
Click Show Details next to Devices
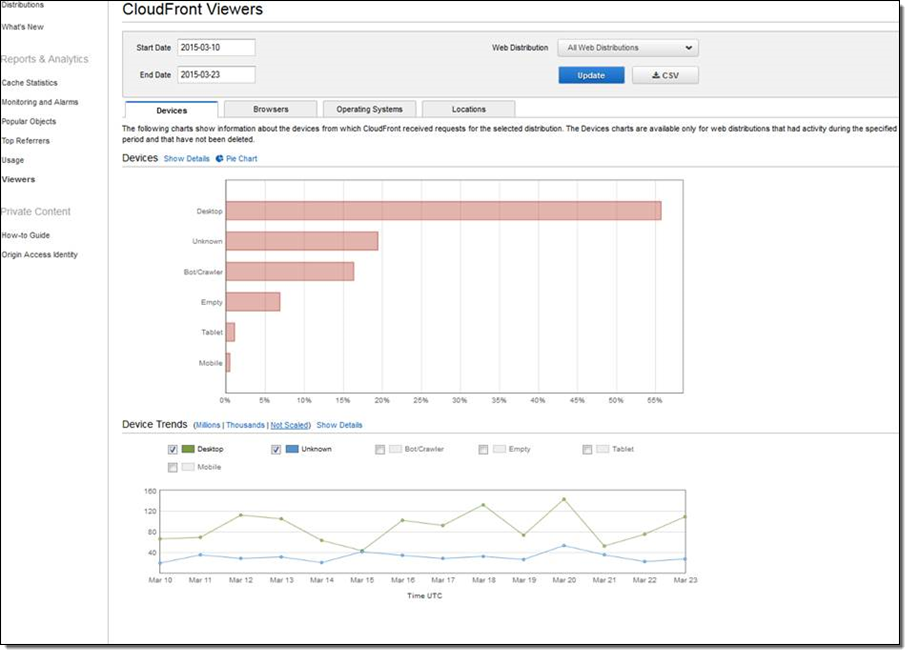[x=187, y=159]
